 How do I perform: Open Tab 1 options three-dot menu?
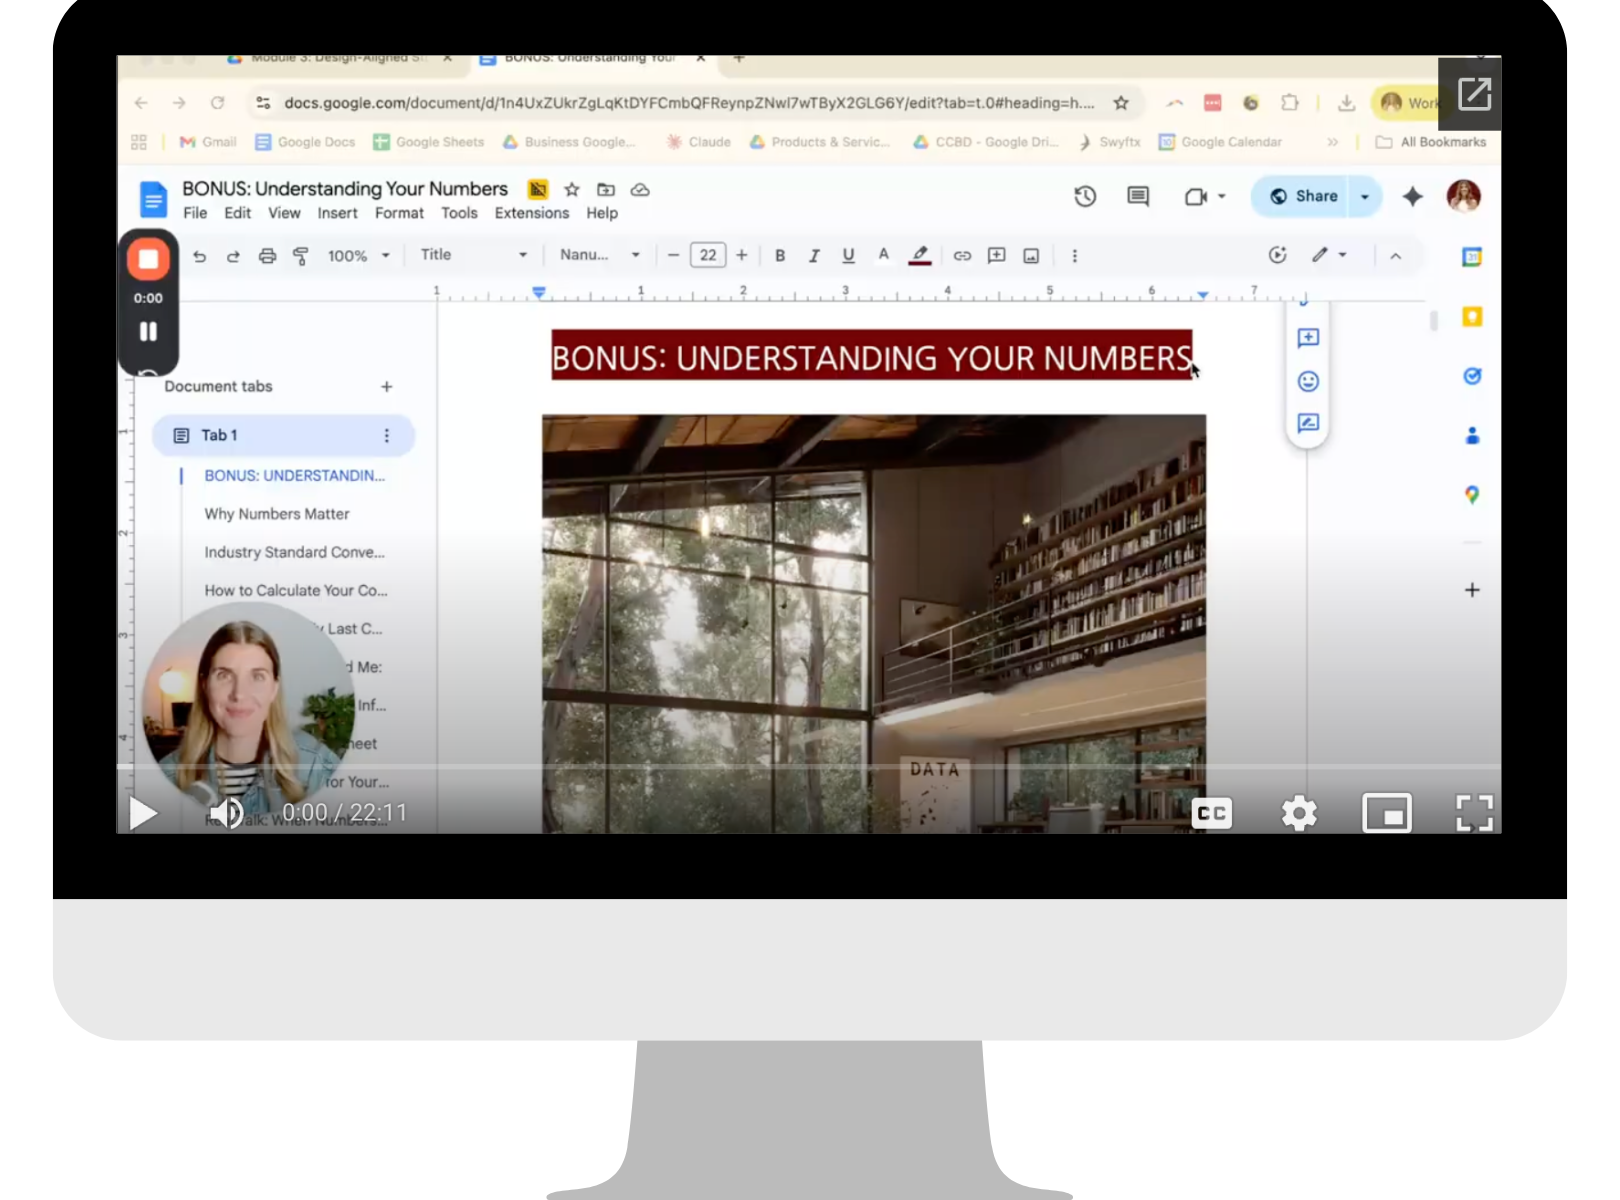[x=387, y=435]
